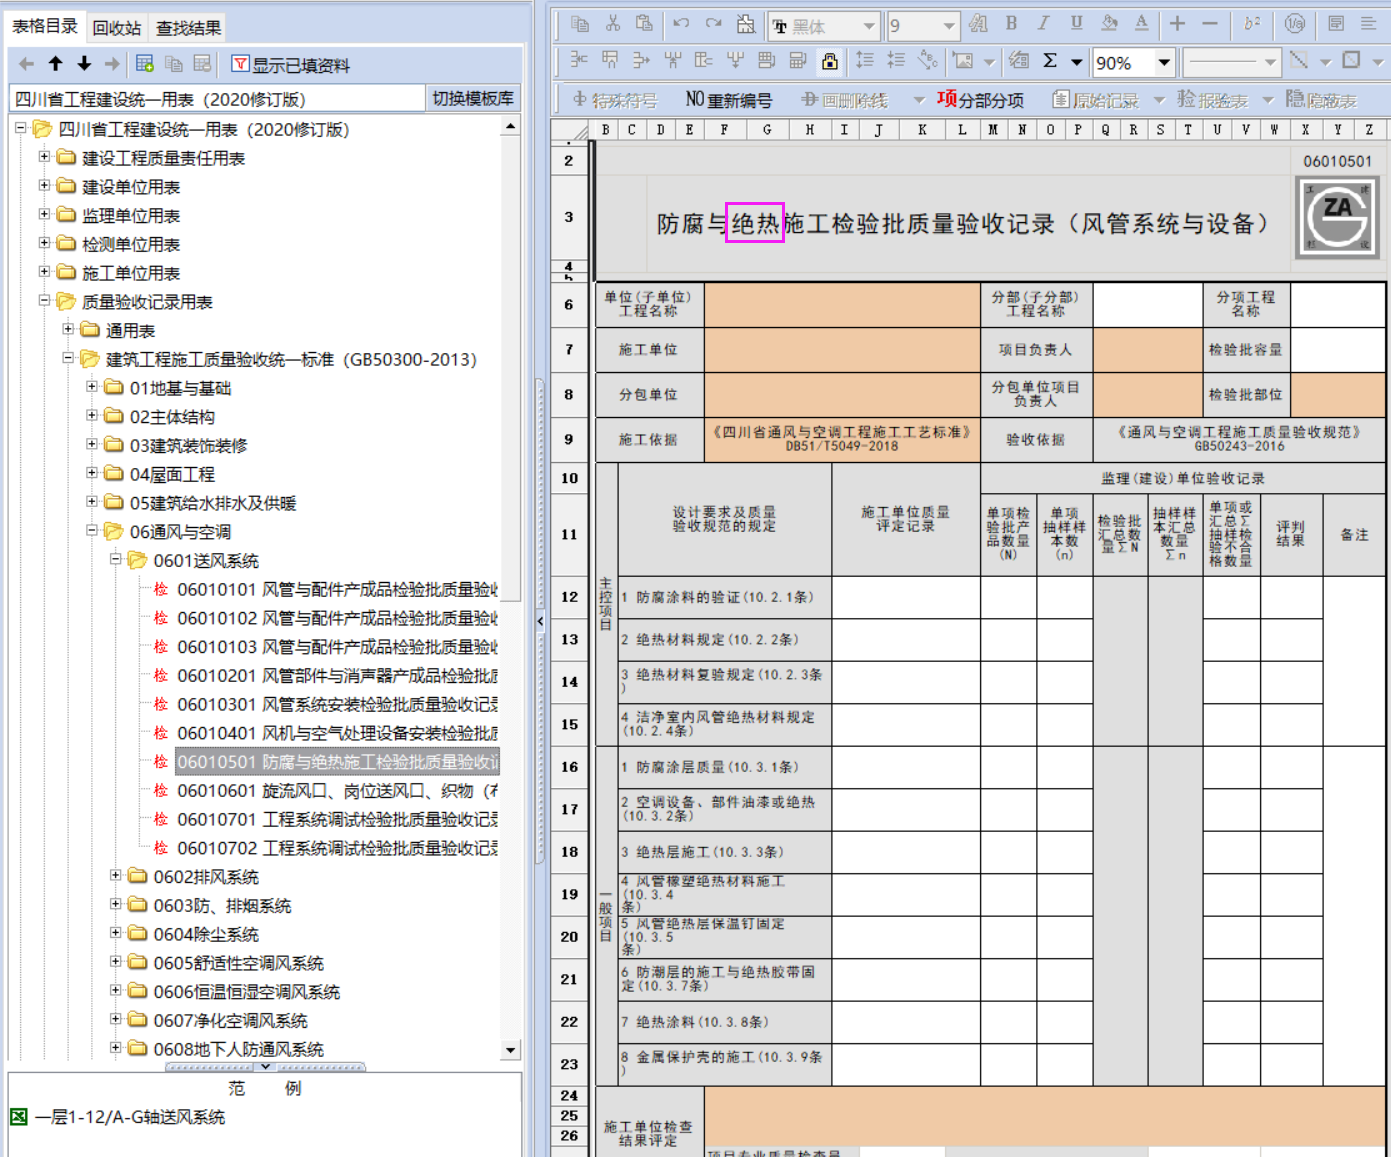Click the 施工单位 orange input cell

[842, 350]
